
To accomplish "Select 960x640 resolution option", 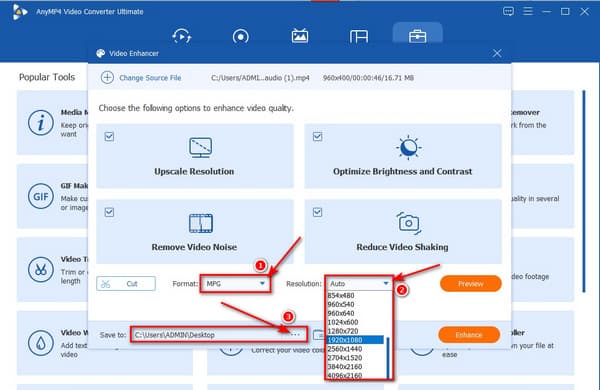I will click(x=341, y=313).
